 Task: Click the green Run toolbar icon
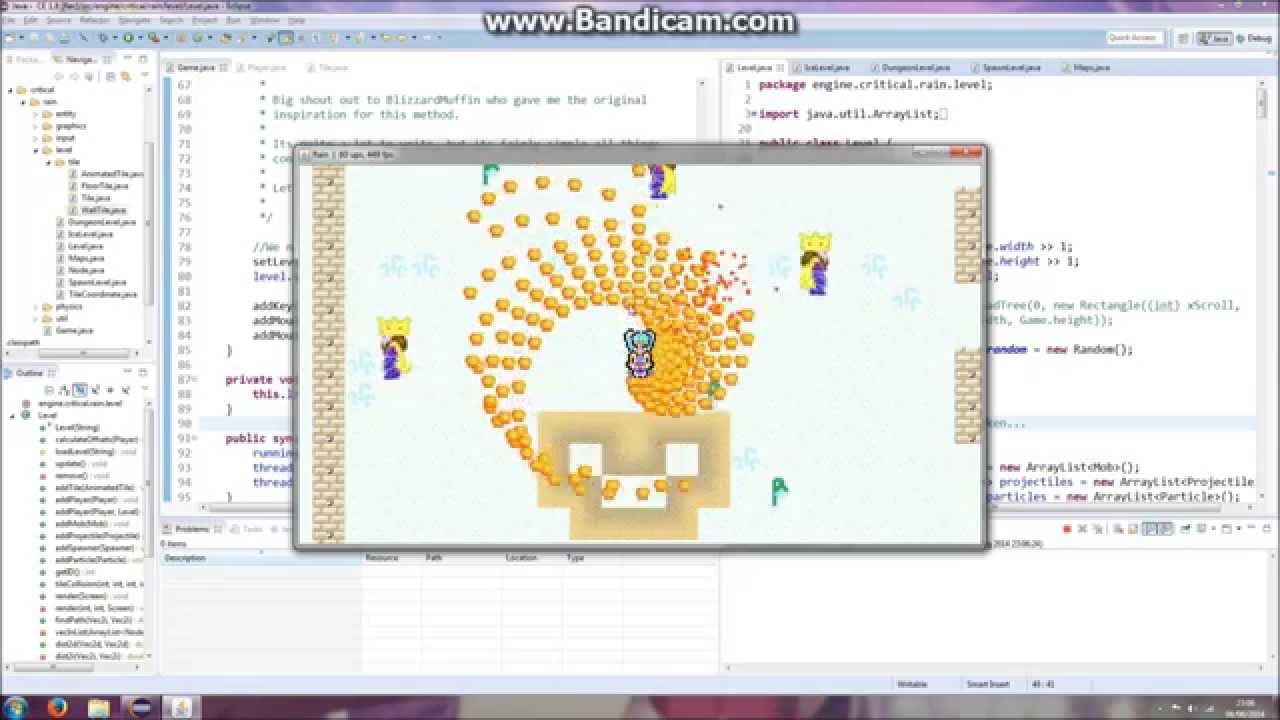coord(128,37)
